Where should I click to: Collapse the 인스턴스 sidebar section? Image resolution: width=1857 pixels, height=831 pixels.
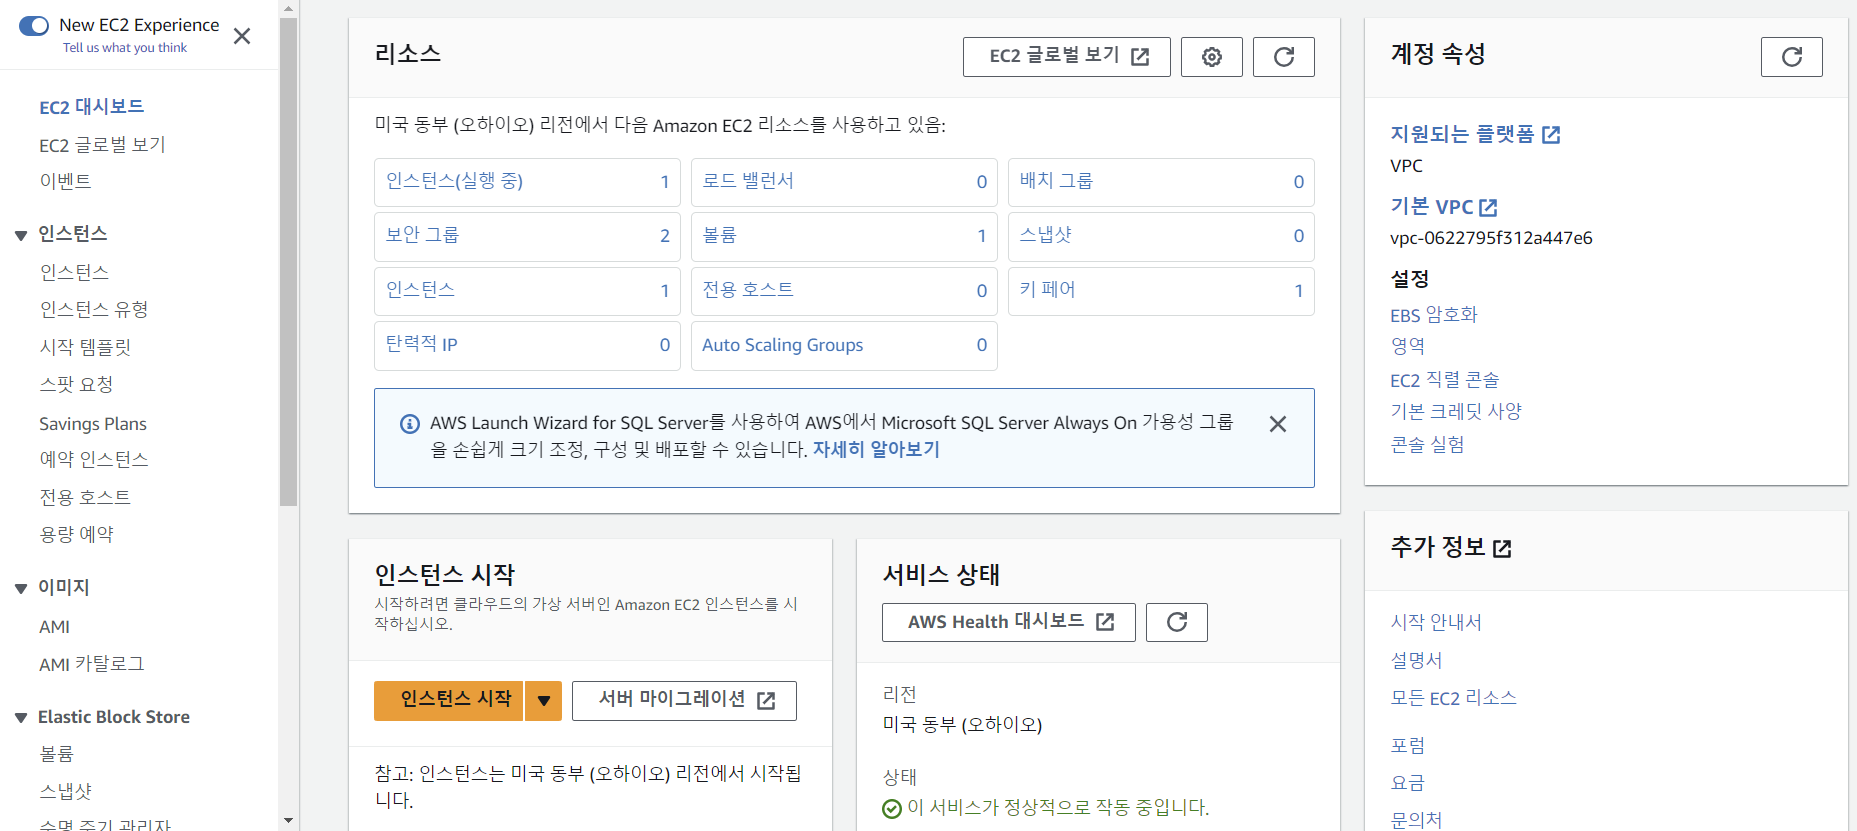pos(21,235)
